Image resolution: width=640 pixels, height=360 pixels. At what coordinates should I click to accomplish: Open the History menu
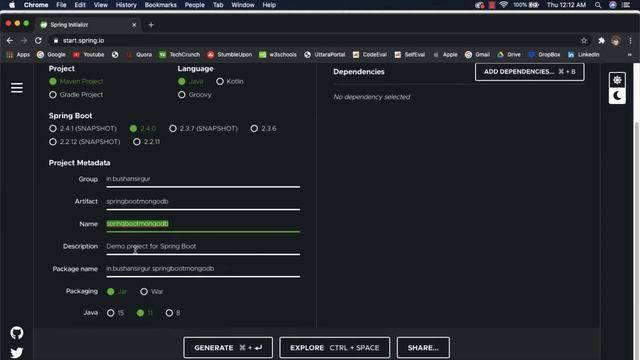126,5
